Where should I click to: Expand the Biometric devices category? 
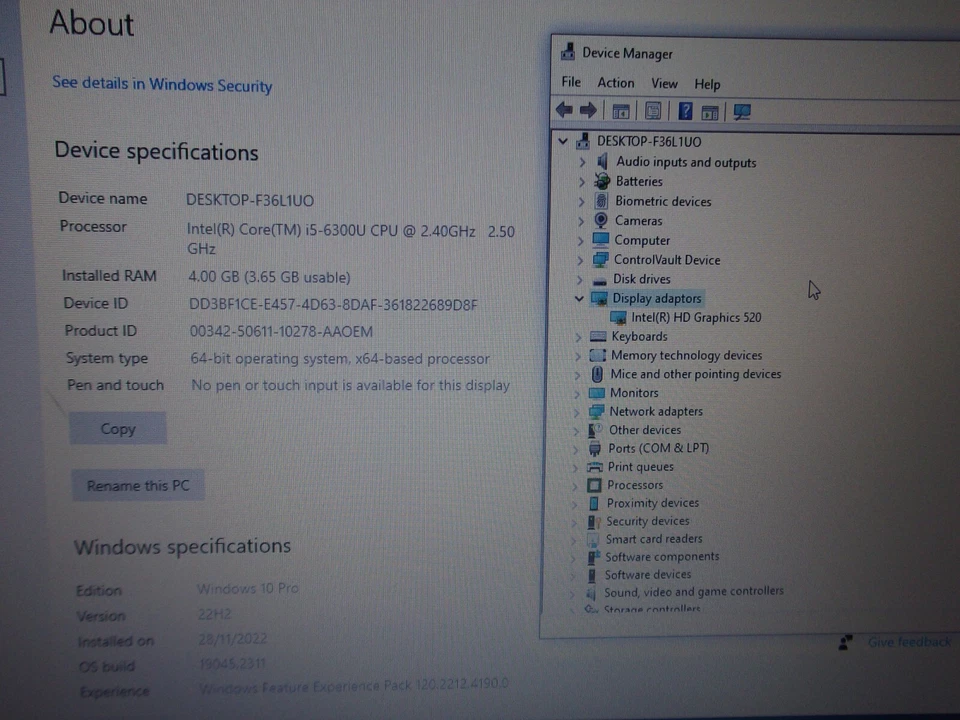pyautogui.click(x=580, y=201)
